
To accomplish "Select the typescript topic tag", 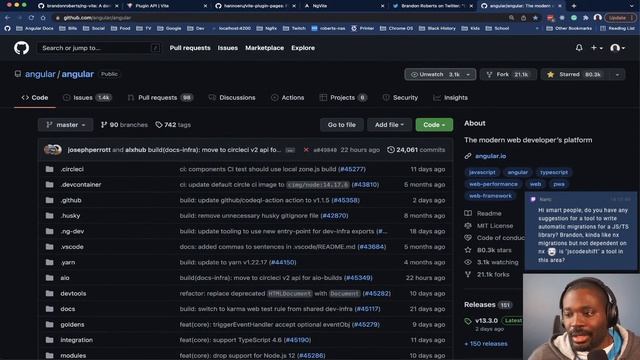I will coord(553,172).
